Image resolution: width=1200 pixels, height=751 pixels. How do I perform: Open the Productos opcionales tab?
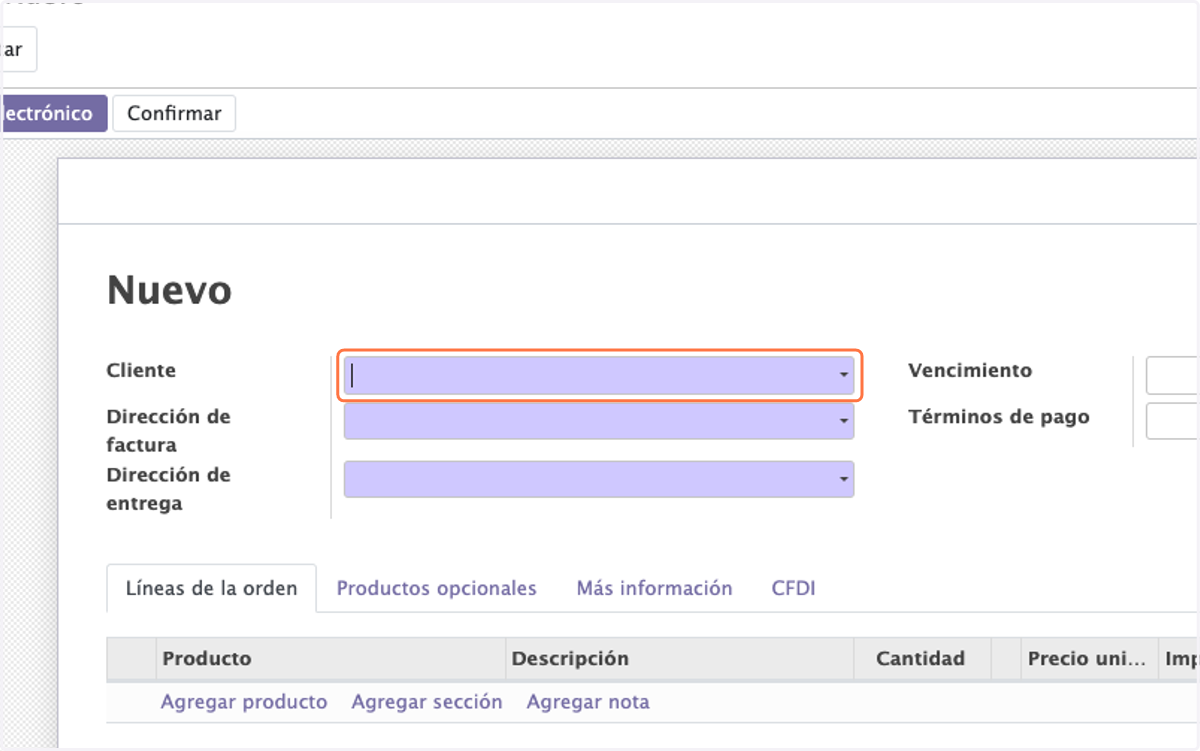(436, 588)
